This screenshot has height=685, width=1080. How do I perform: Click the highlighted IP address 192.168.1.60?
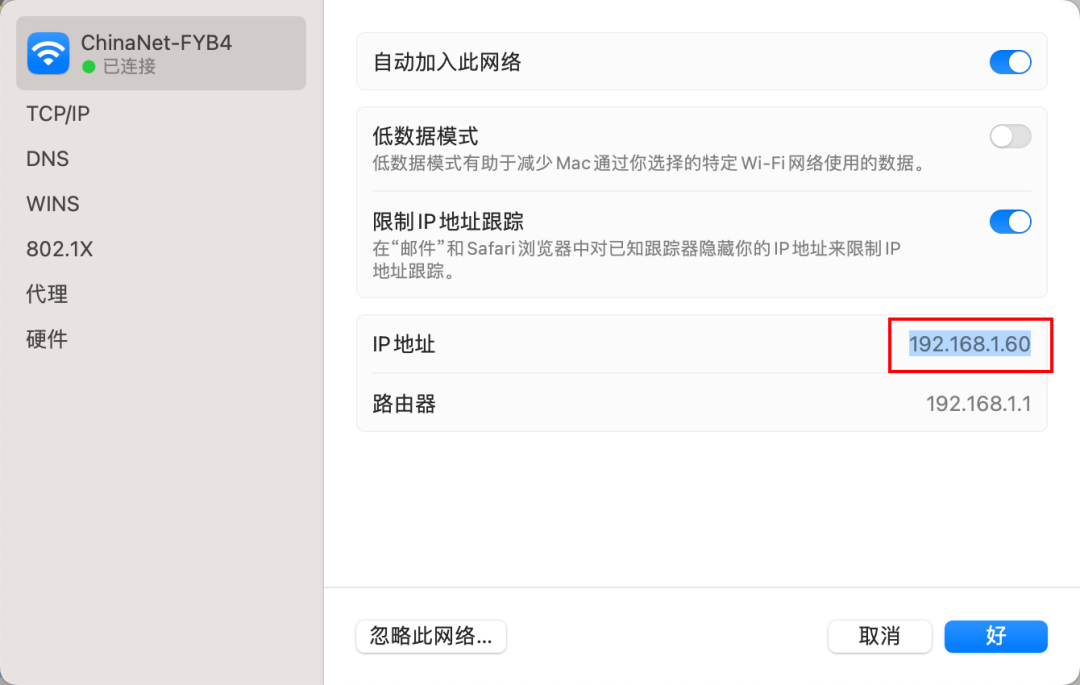pyautogui.click(x=969, y=344)
